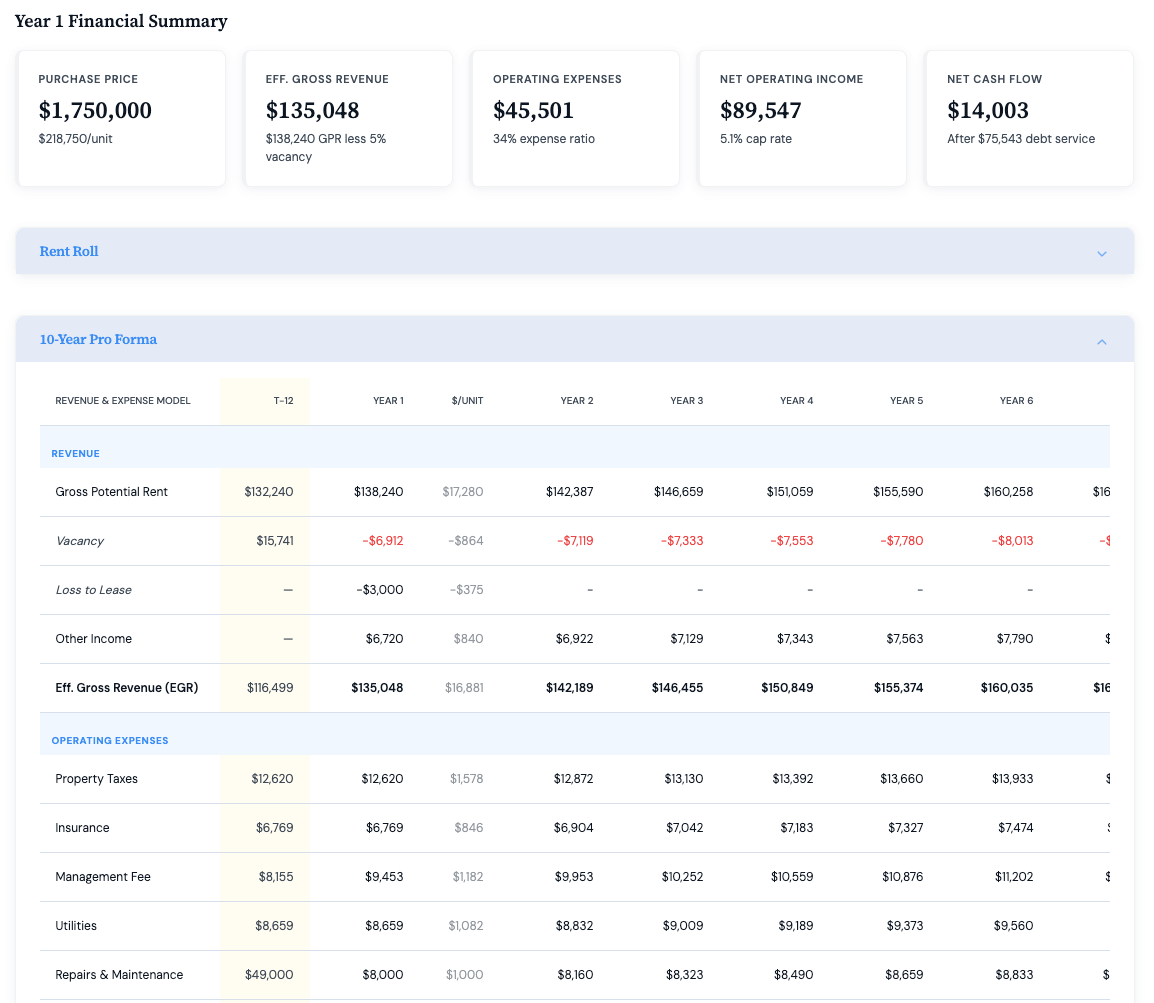
Task: Open the Net Cash Flow summary card
Action: pos(1029,118)
